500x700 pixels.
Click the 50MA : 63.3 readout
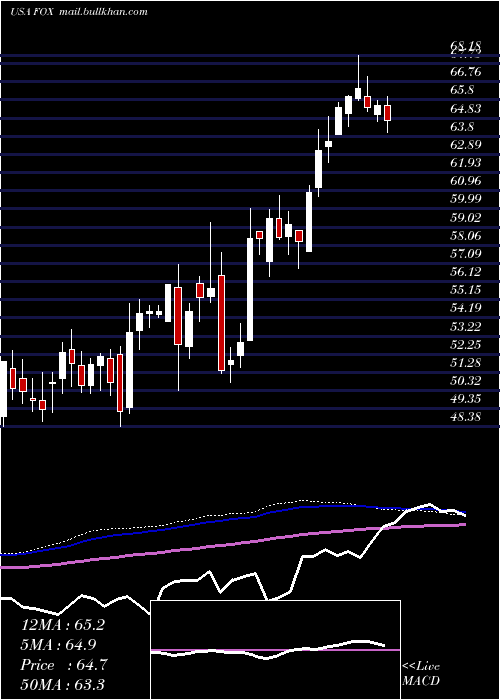coord(63,684)
